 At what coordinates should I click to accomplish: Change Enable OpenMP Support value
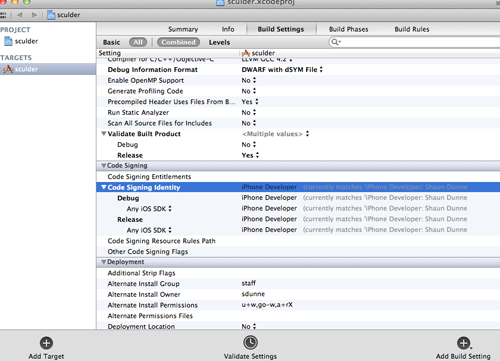point(249,80)
